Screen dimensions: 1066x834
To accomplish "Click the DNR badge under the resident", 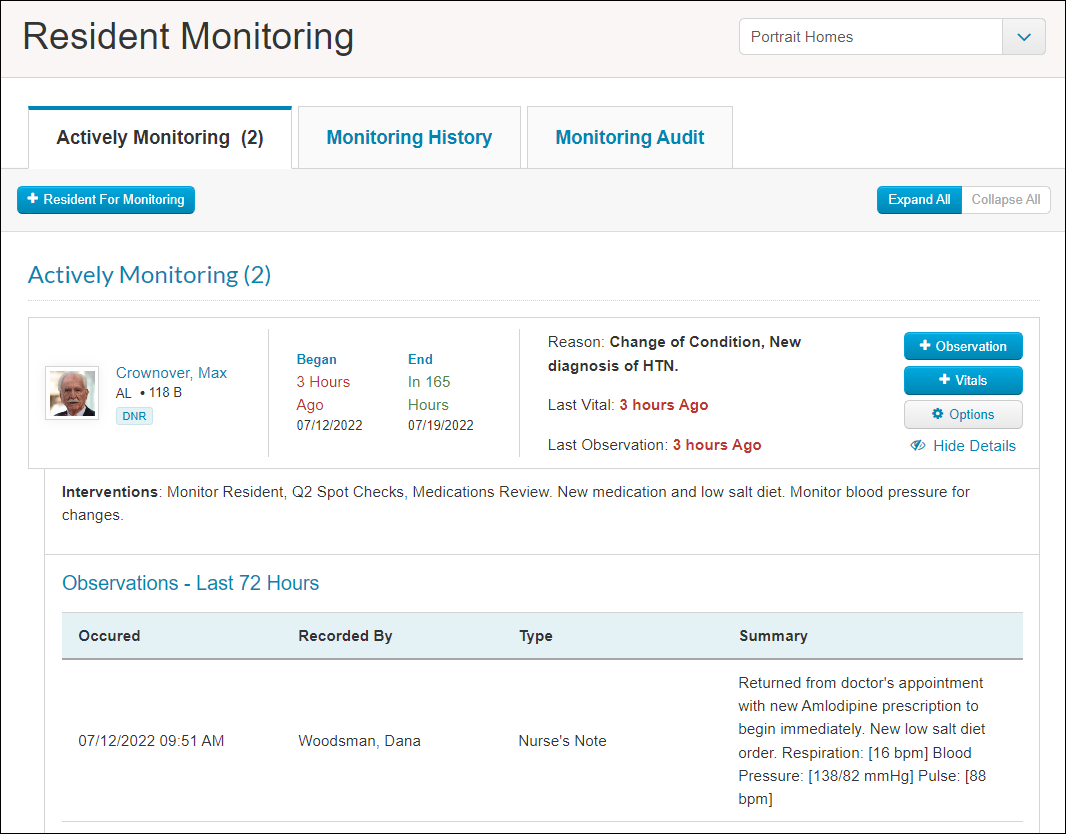I will coord(134,416).
